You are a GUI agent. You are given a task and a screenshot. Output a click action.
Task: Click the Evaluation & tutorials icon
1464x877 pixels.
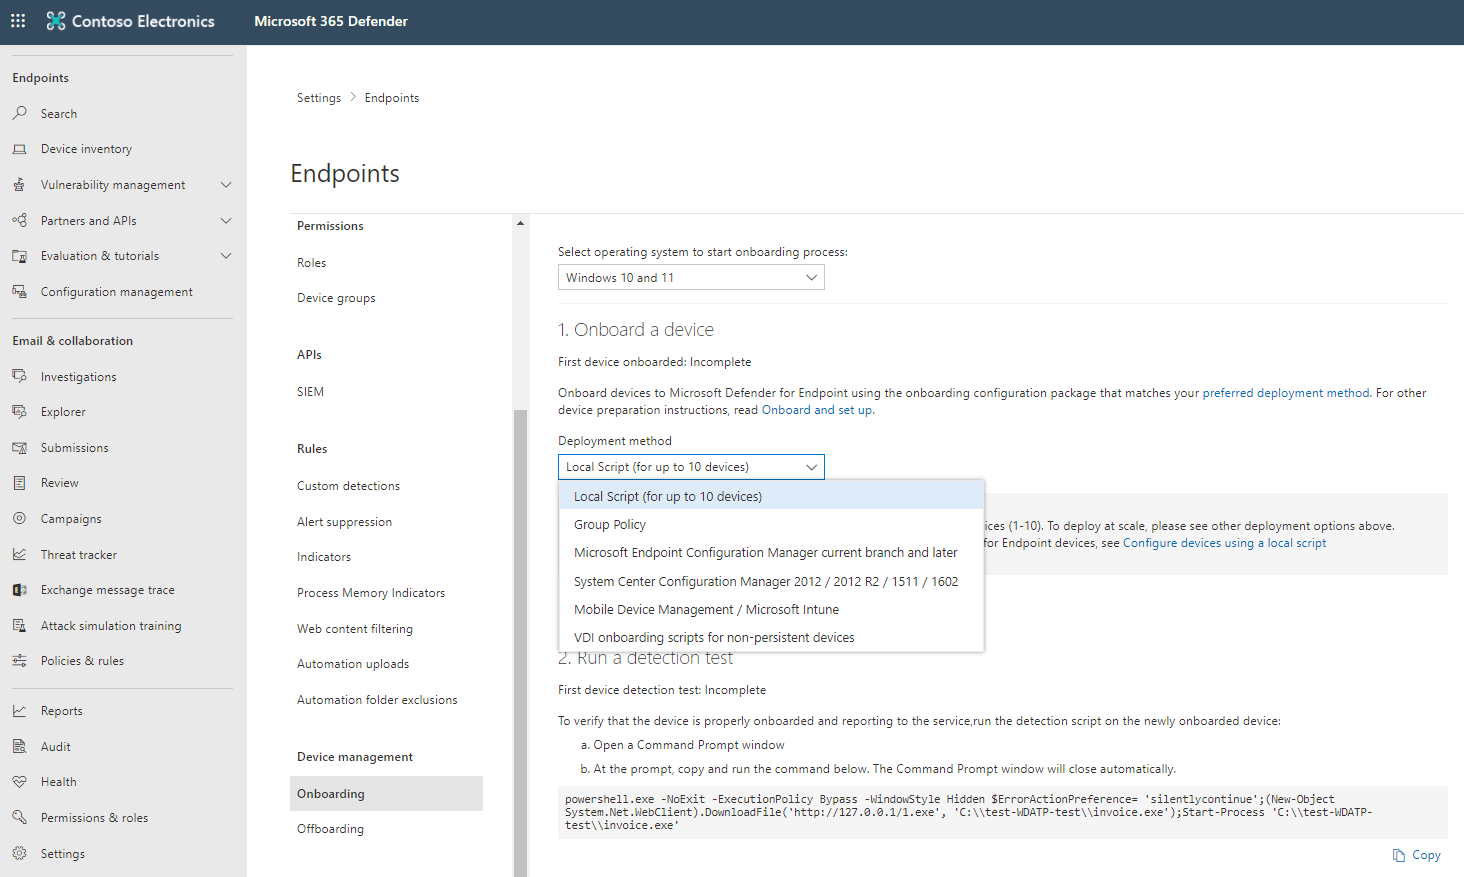pyautogui.click(x=19, y=256)
